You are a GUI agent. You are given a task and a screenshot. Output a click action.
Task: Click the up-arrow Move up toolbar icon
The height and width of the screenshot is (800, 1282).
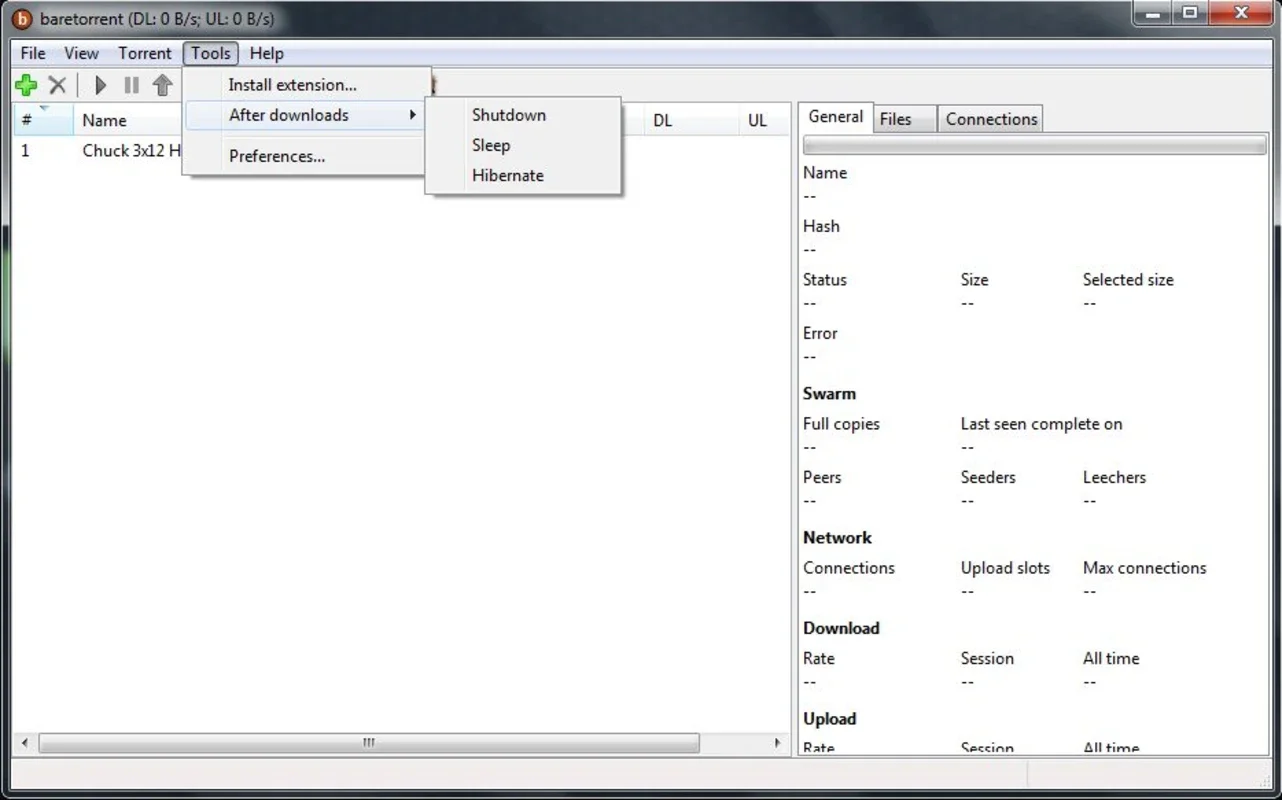pos(162,86)
